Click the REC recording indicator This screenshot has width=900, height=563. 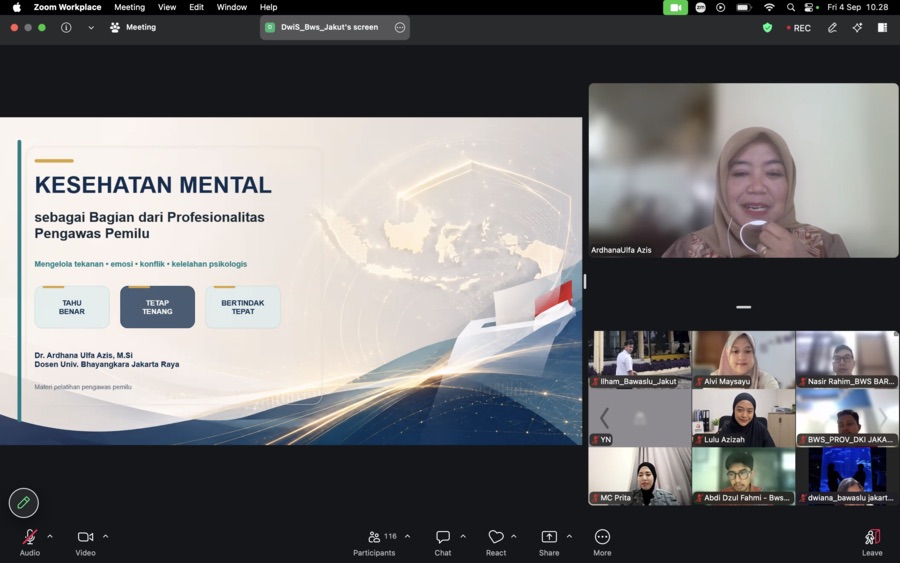[799, 28]
